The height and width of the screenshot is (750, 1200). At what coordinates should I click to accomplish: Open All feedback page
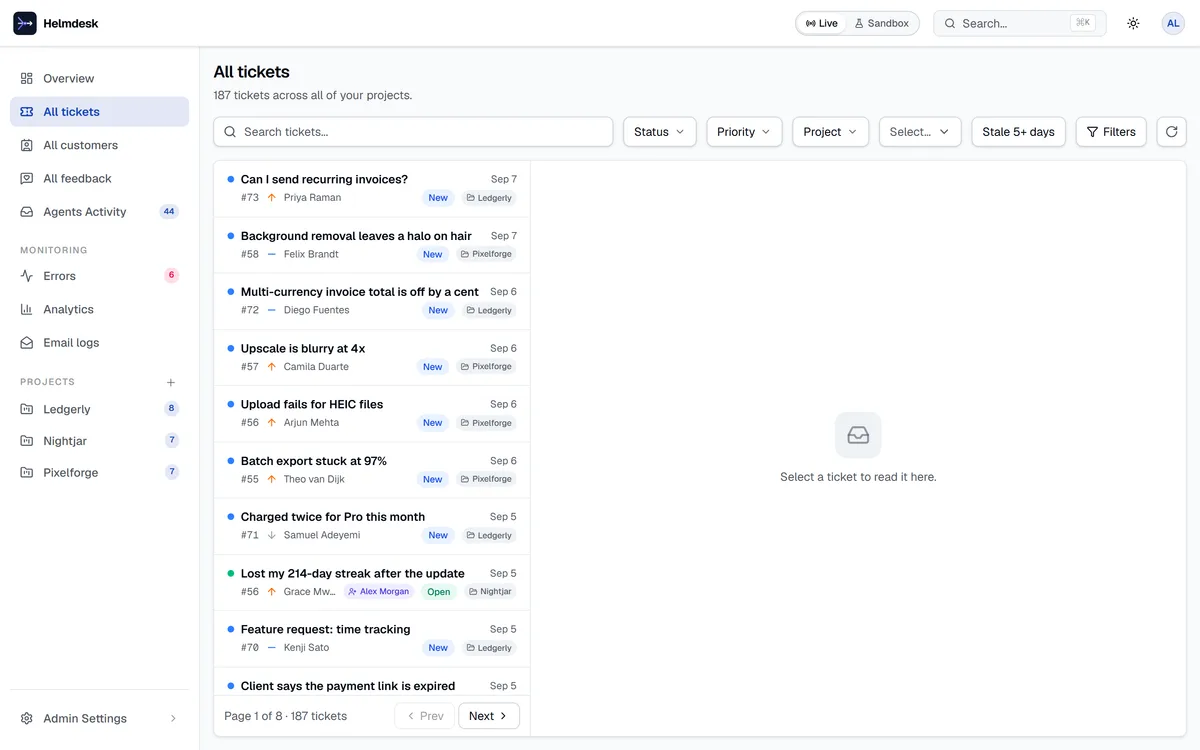(x=99, y=178)
